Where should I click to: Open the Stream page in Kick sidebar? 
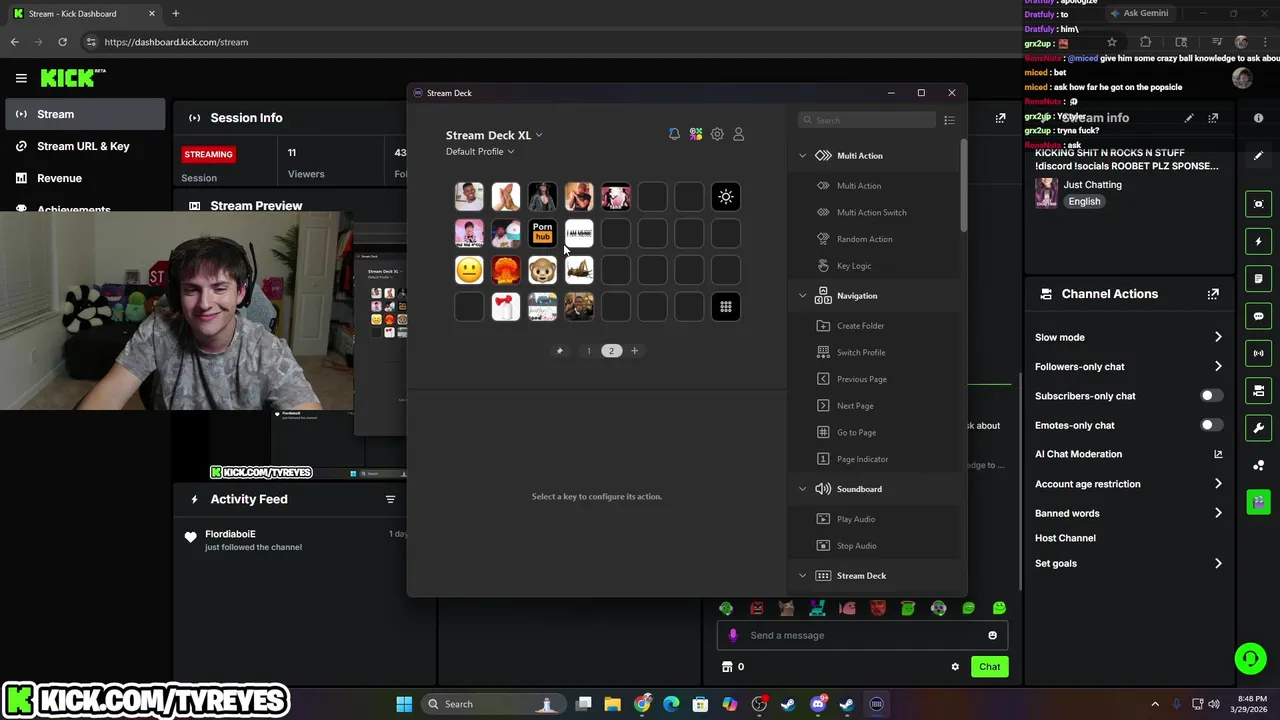[x=85, y=114]
